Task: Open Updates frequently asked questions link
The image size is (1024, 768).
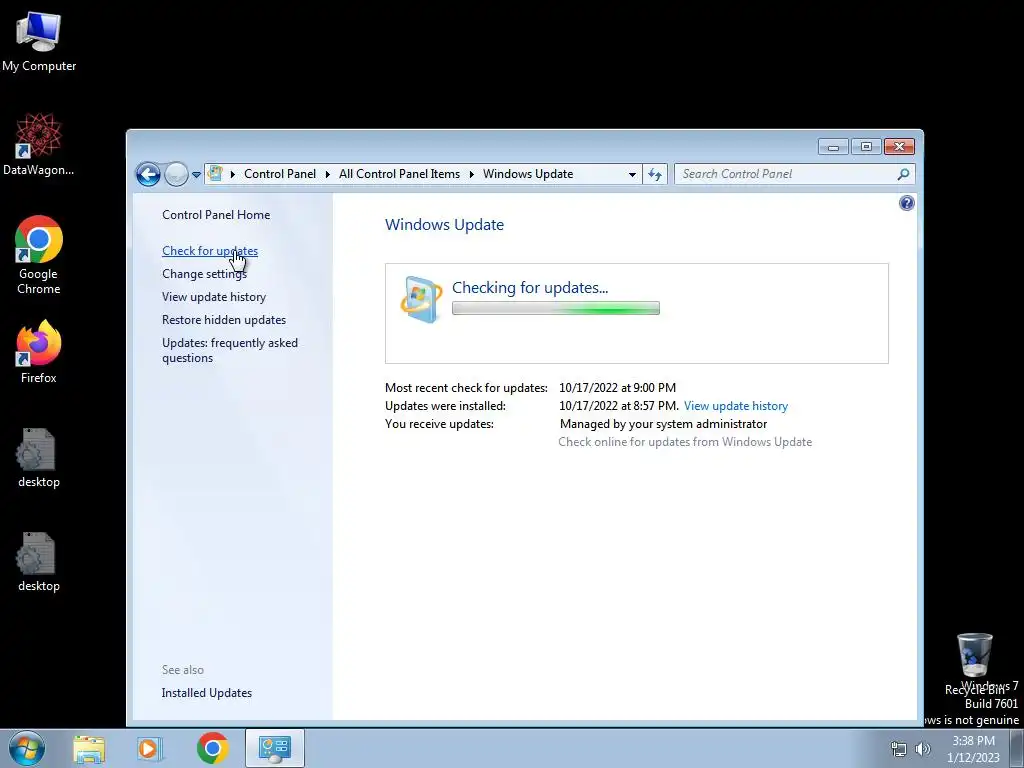Action: click(229, 350)
